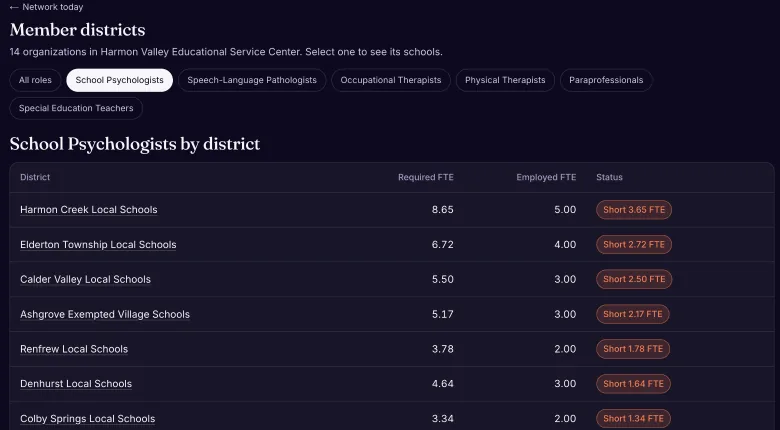Image resolution: width=780 pixels, height=430 pixels.
Task: Click the Employed FTE column header
Action: (x=546, y=177)
